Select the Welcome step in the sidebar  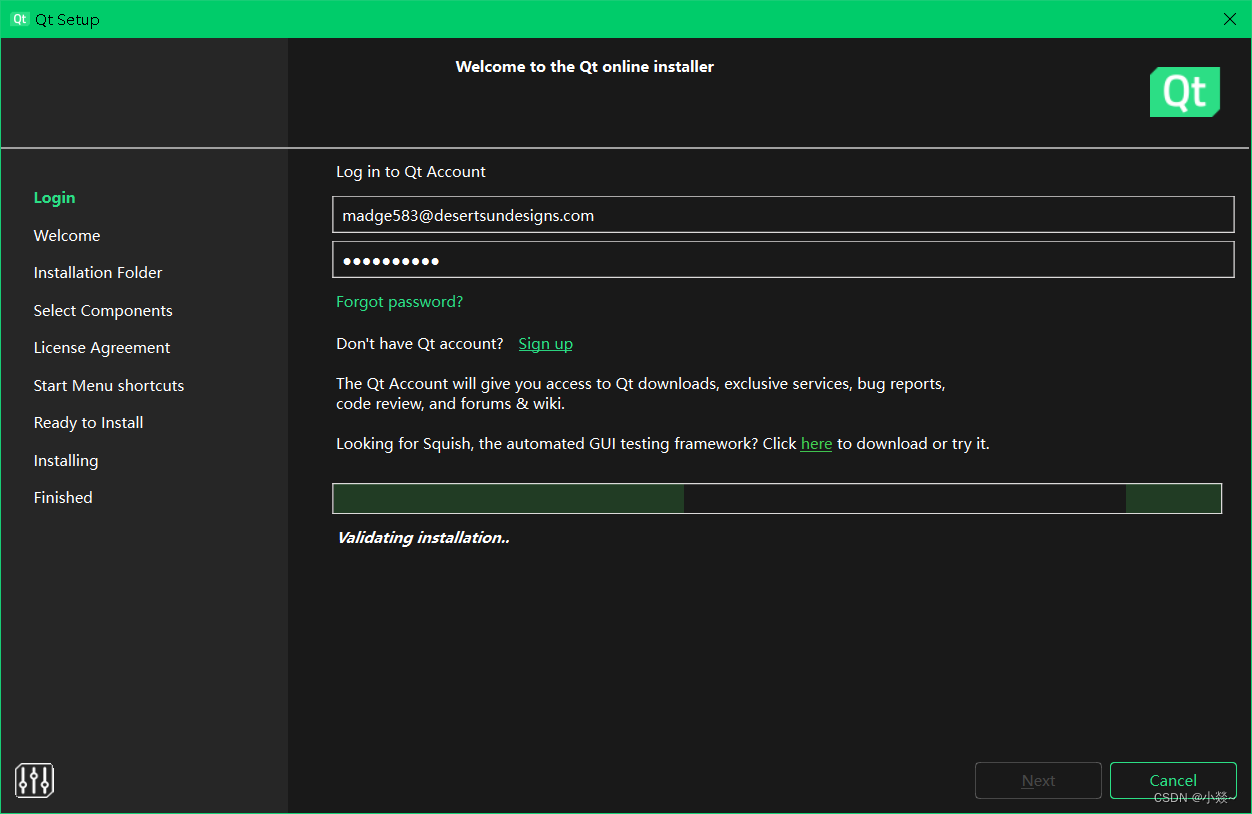tap(67, 235)
